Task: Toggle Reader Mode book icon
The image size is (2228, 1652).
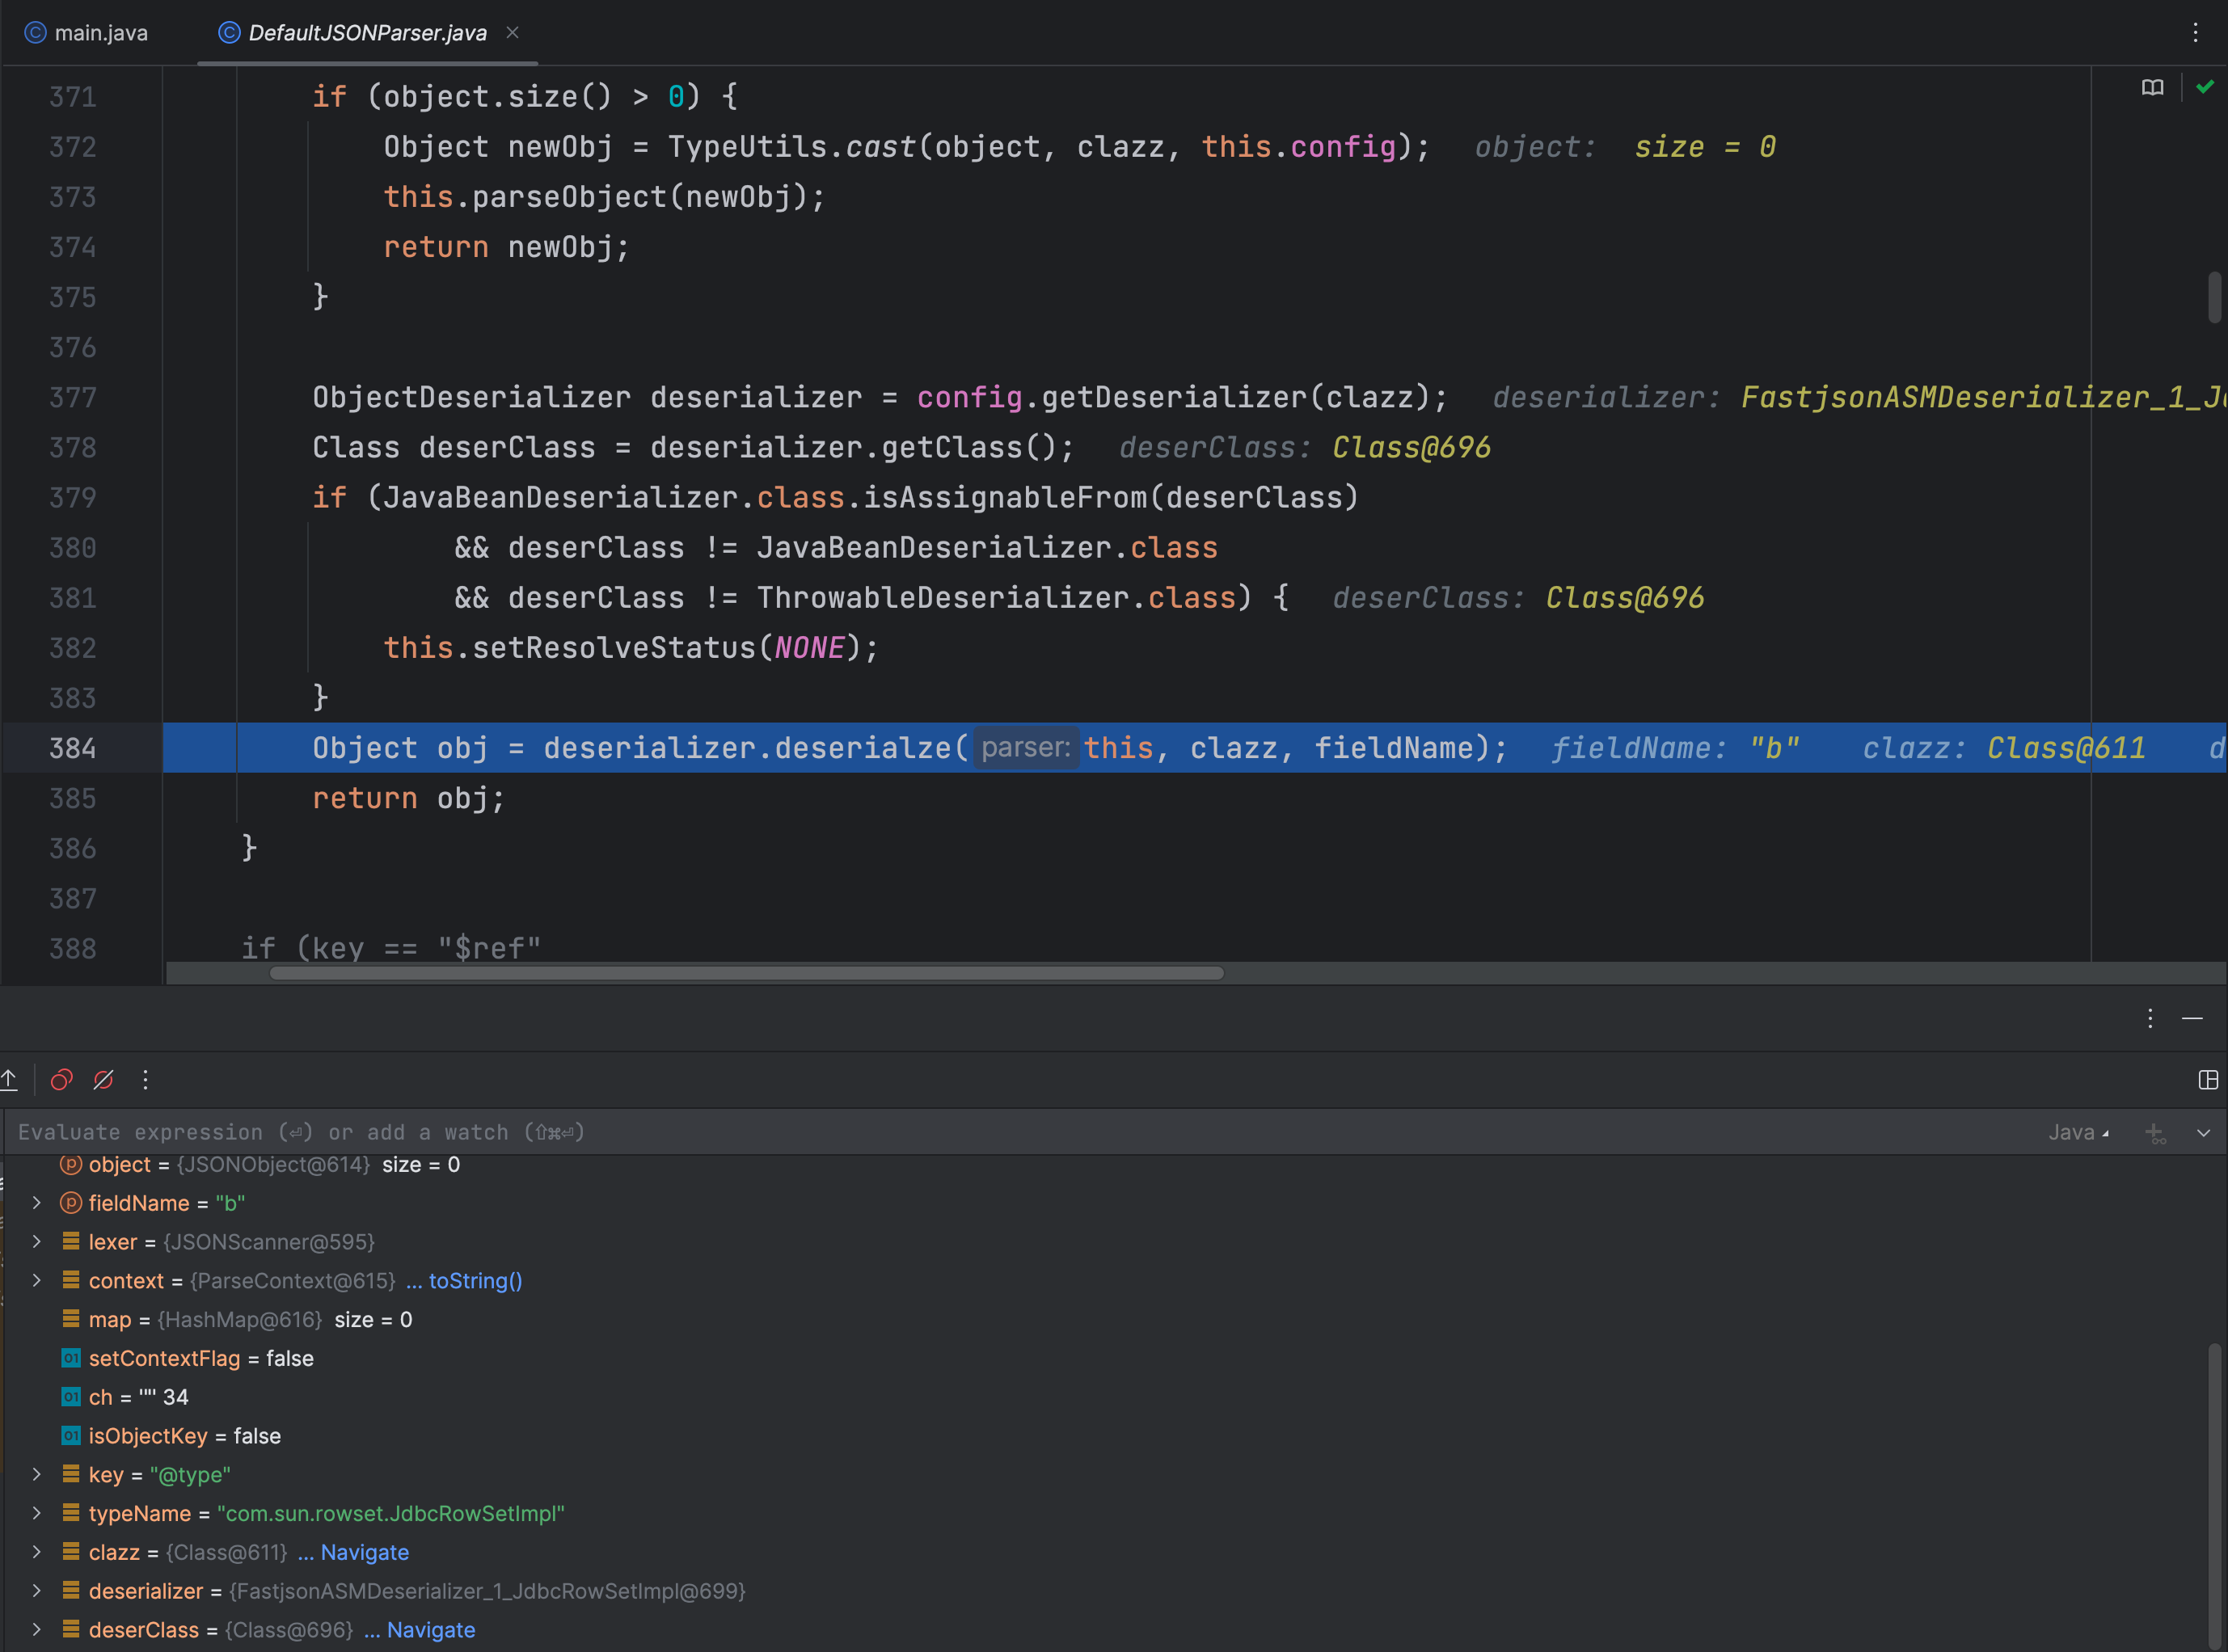Action: click(x=2152, y=88)
